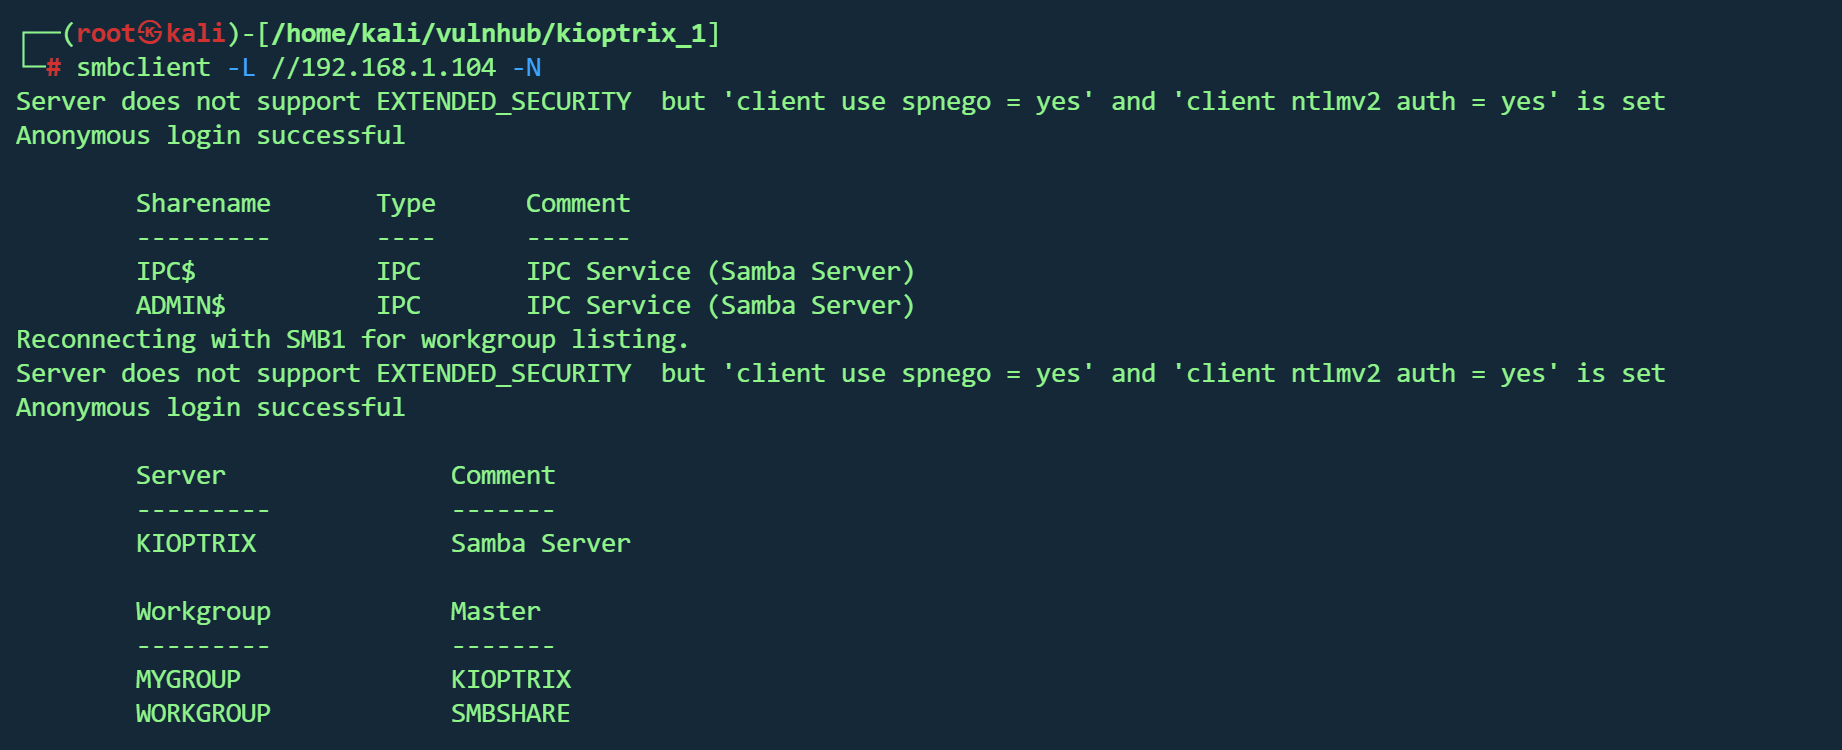The image size is (1842, 750).
Task: Select the MYGROUP workgroup entry
Action: [x=188, y=680]
